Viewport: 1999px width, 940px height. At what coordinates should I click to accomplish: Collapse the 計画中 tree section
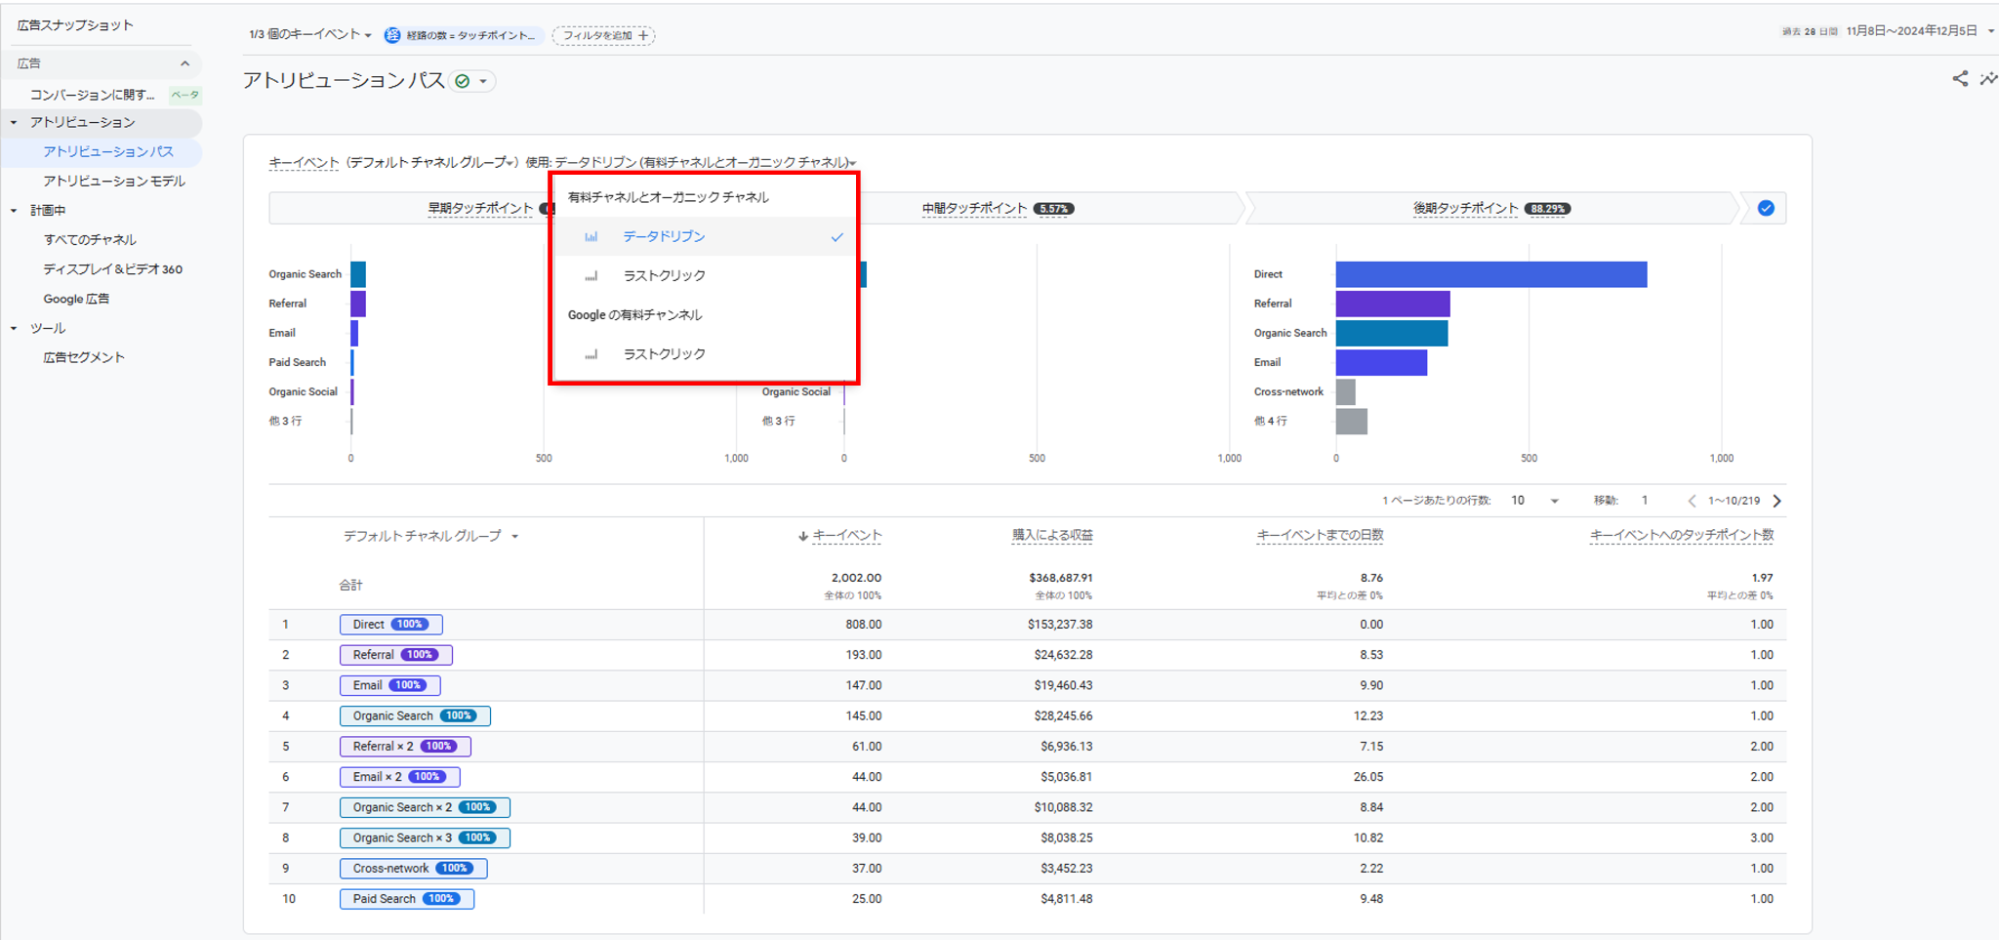click(x=13, y=211)
